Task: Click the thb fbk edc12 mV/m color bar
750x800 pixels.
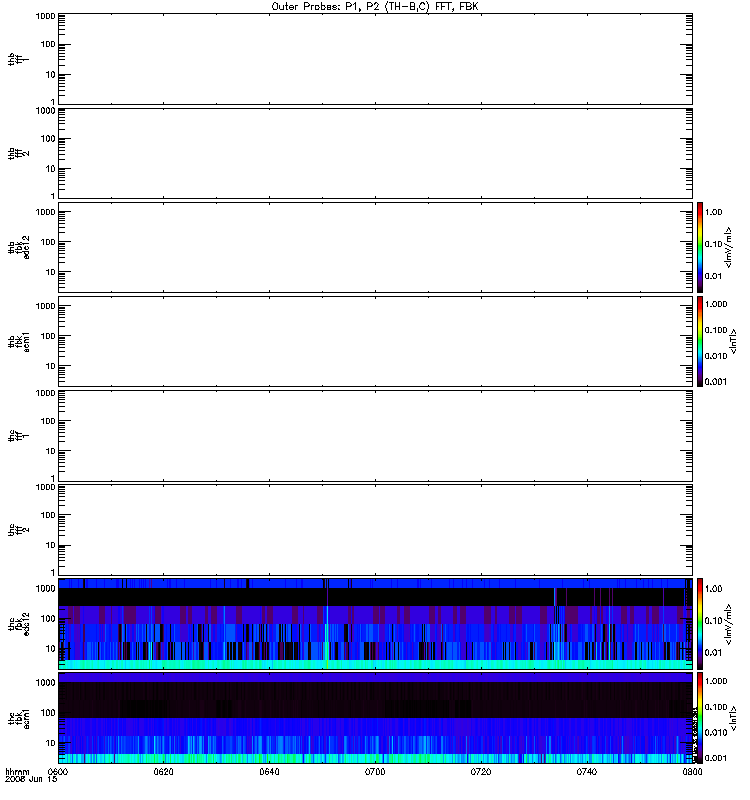Action: click(700, 247)
